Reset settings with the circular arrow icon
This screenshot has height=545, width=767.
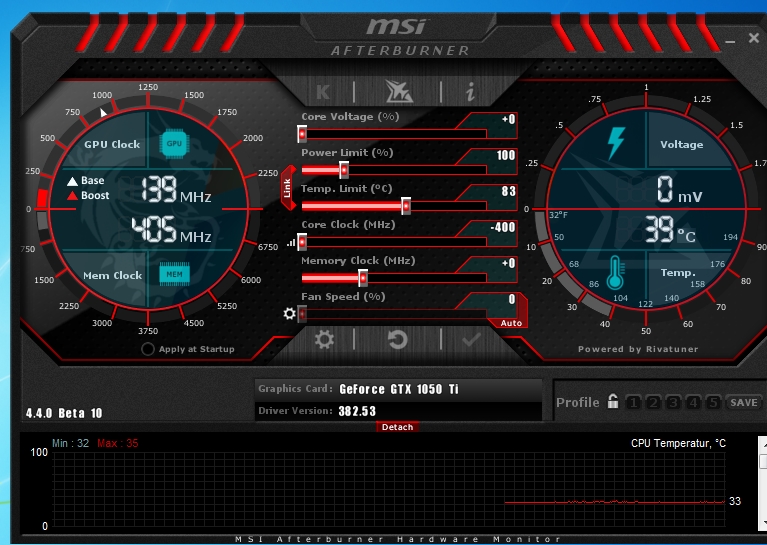point(397,339)
